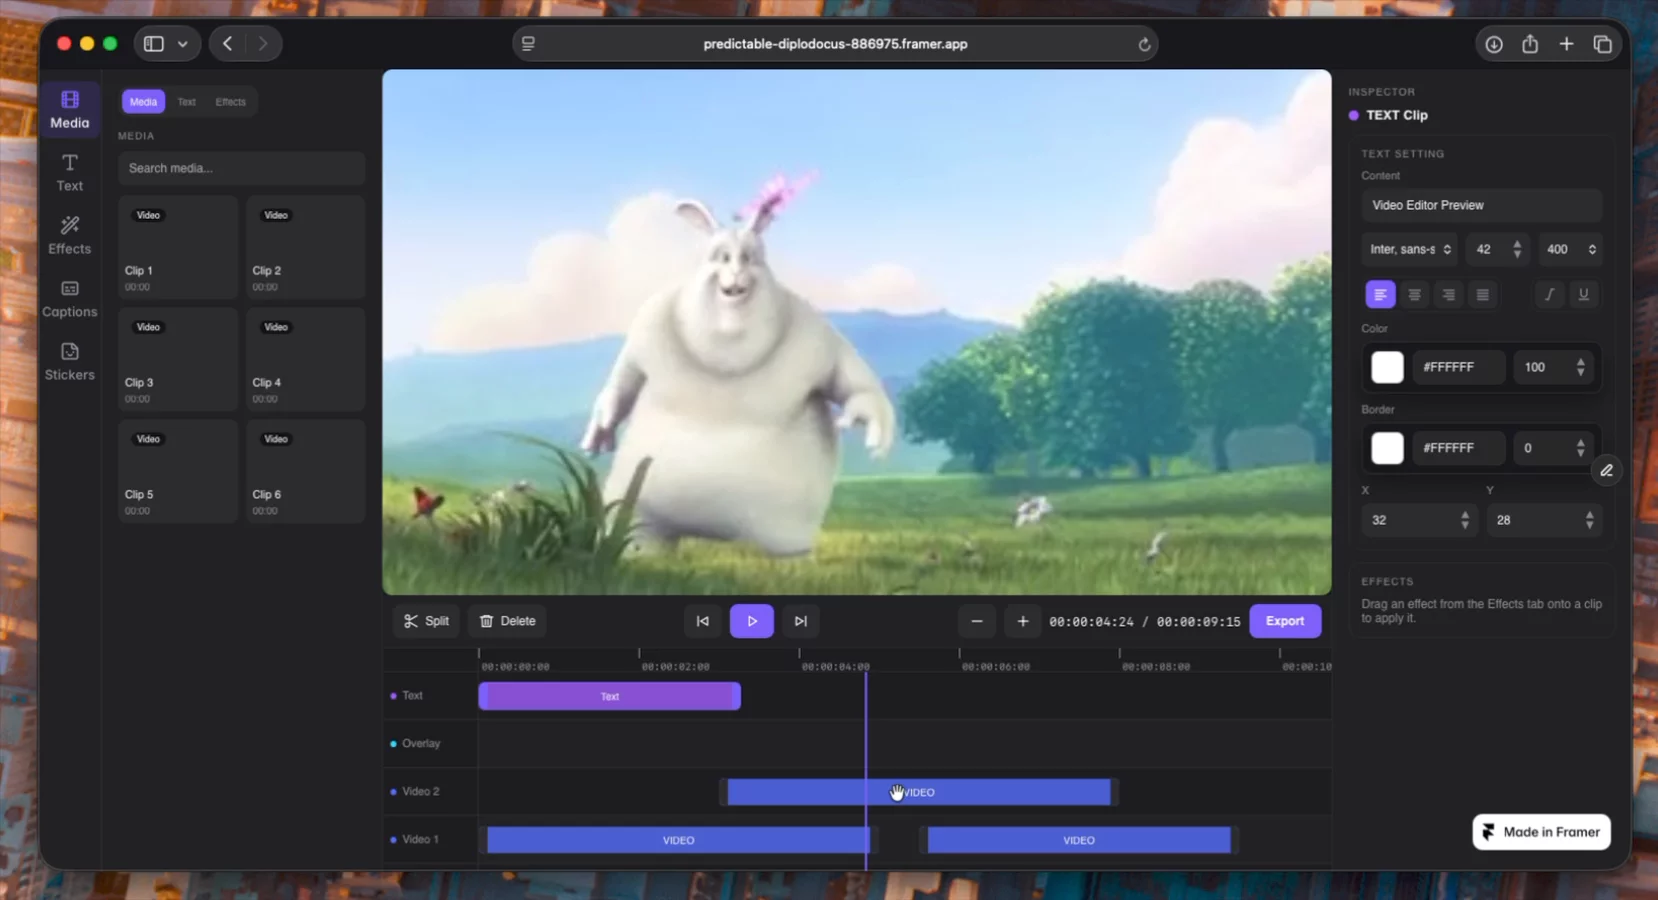Toggle italic text style
Viewport: 1658px width, 900px height.
click(1549, 294)
